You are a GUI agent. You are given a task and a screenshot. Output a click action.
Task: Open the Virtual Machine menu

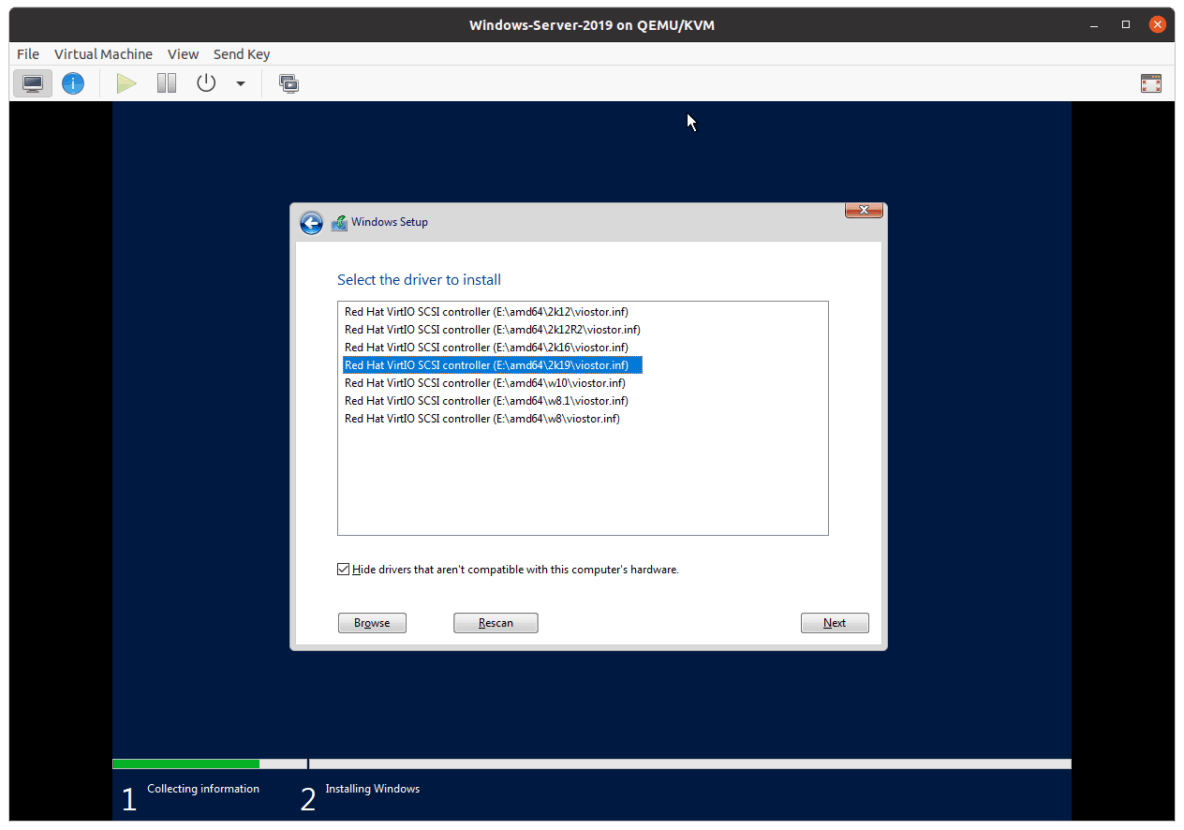[103, 54]
